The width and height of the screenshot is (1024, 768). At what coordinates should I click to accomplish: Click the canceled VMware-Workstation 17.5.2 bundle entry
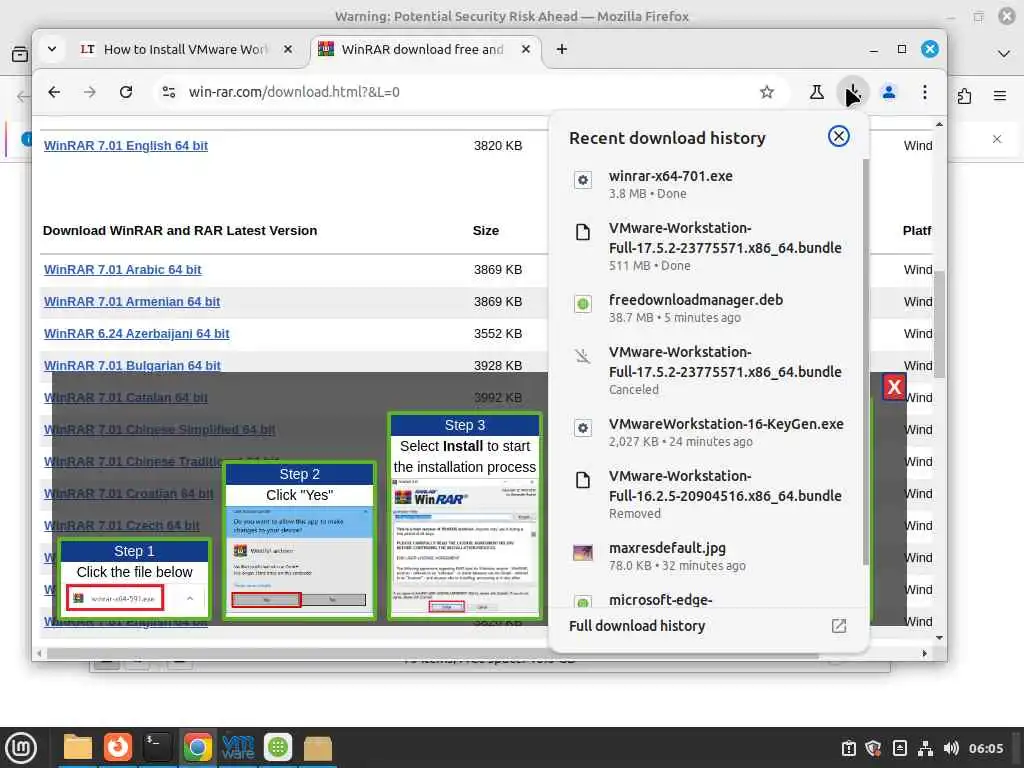coord(709,370)
